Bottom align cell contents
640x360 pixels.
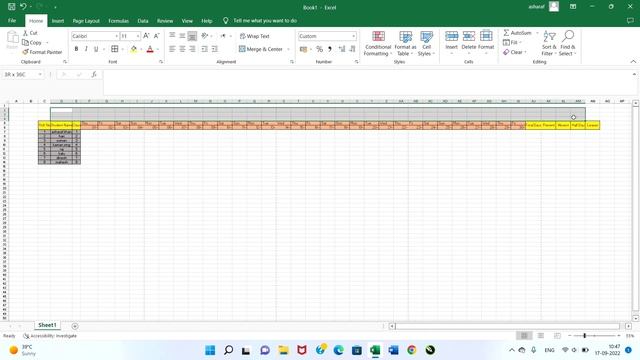click(x=192, y=36)
